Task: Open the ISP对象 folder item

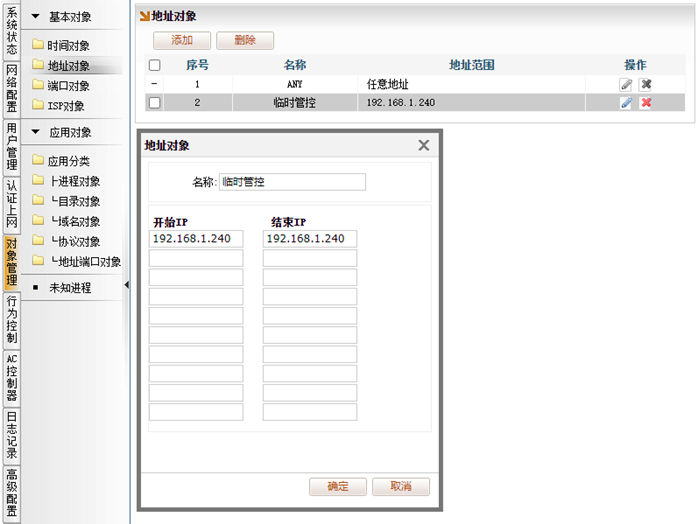Action: click(x=65, y=106)
